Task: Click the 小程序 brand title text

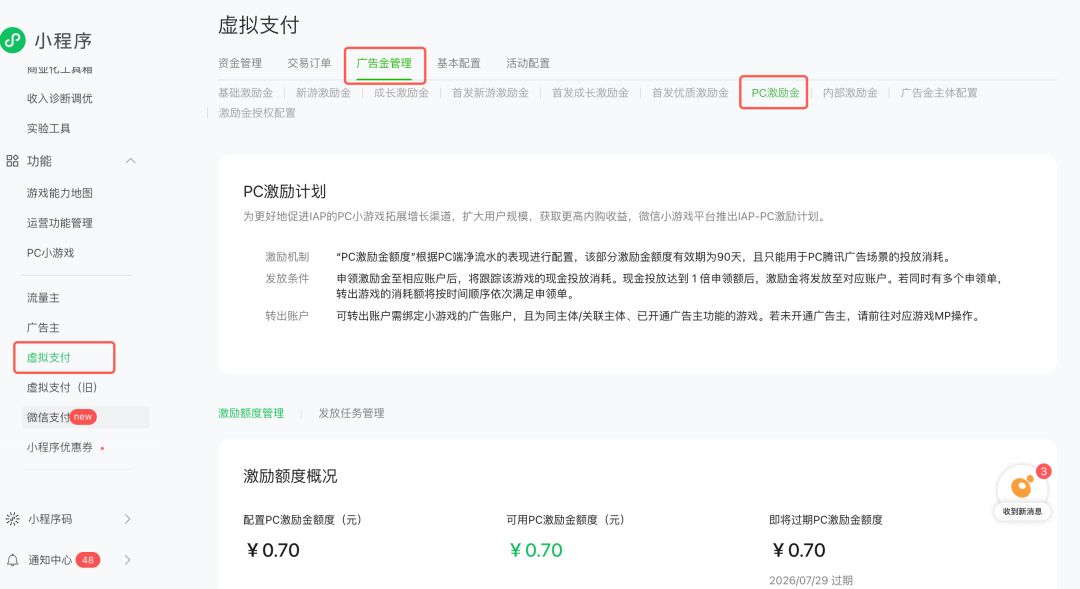Action: click(63, 41)
